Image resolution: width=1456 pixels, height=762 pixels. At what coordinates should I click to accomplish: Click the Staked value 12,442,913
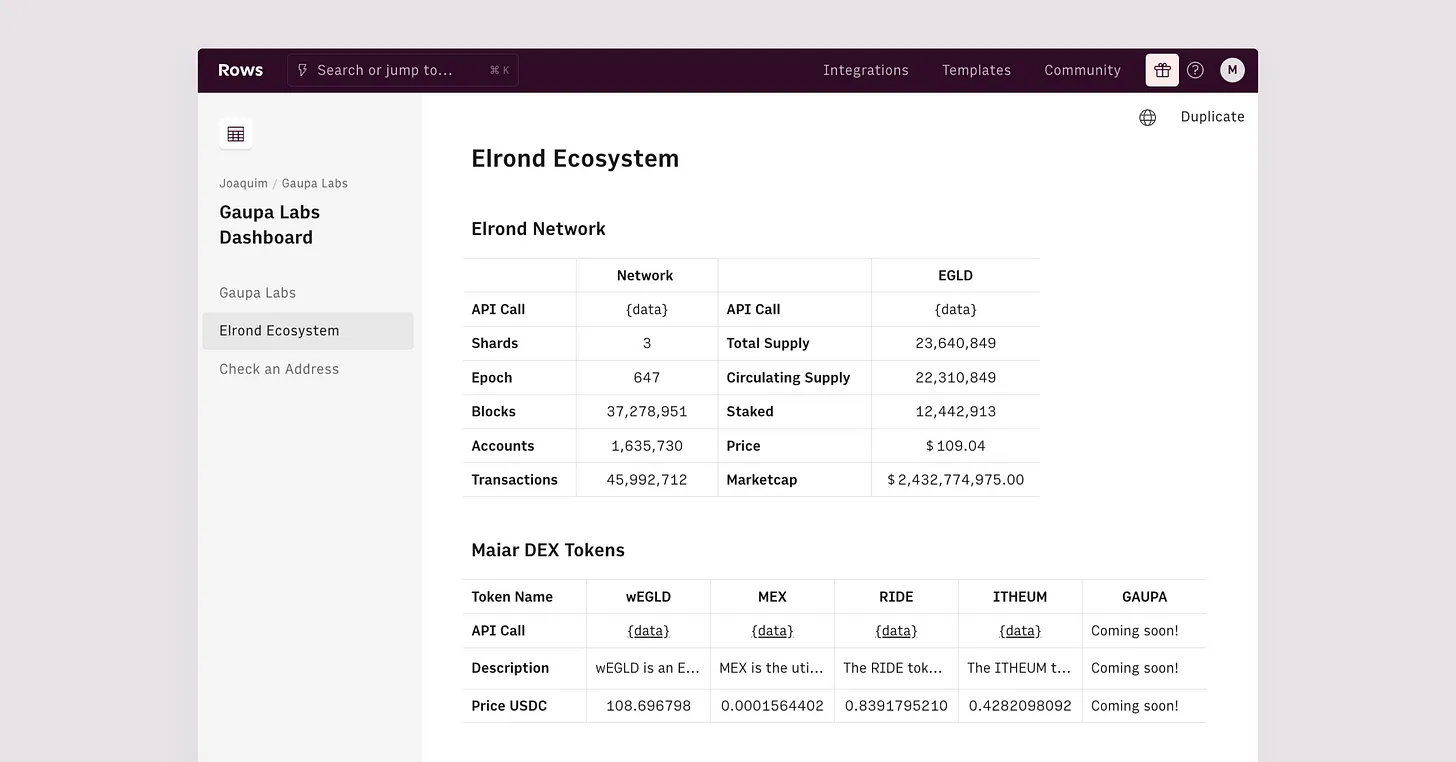coord(956,412)
